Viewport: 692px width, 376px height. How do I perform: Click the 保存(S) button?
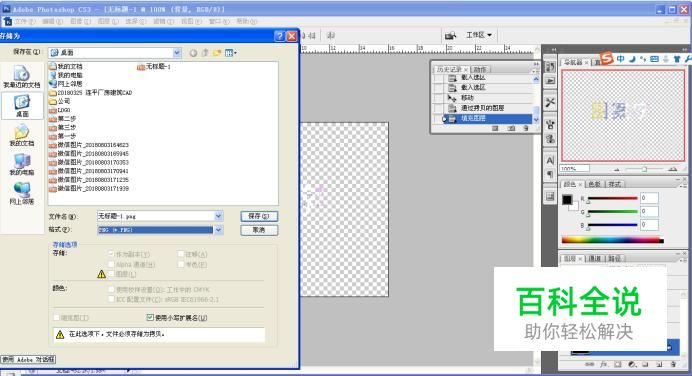(x=259, y=216)
